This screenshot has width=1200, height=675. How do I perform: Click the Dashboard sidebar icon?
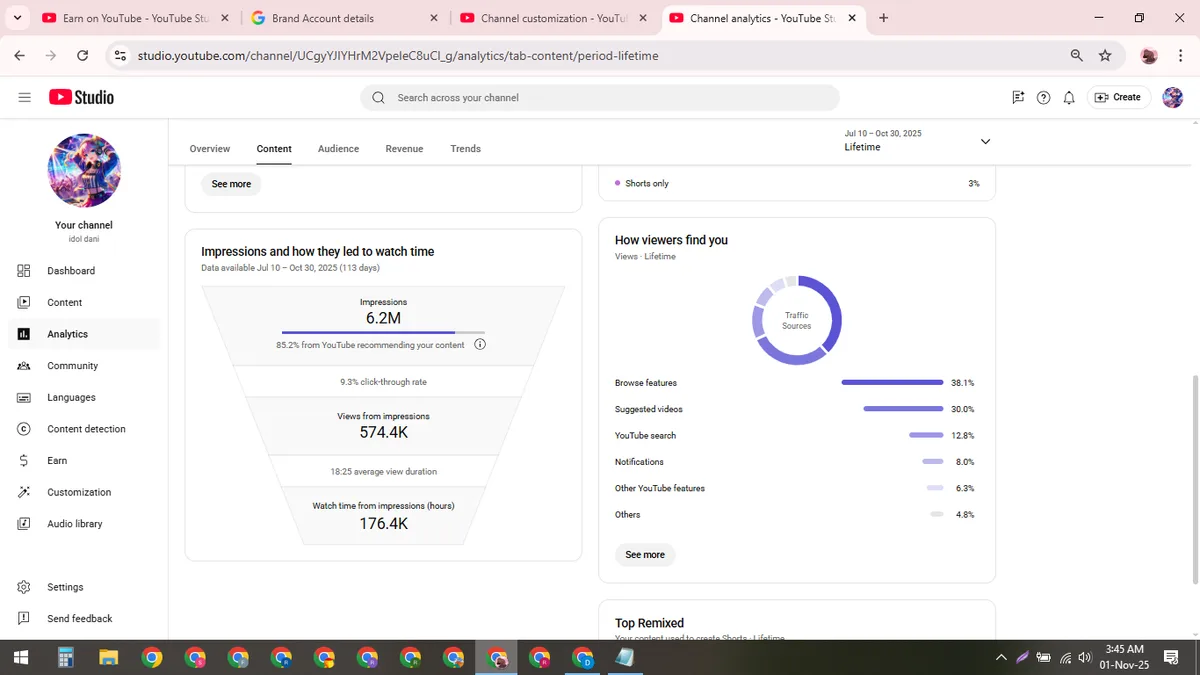point(24,271)
